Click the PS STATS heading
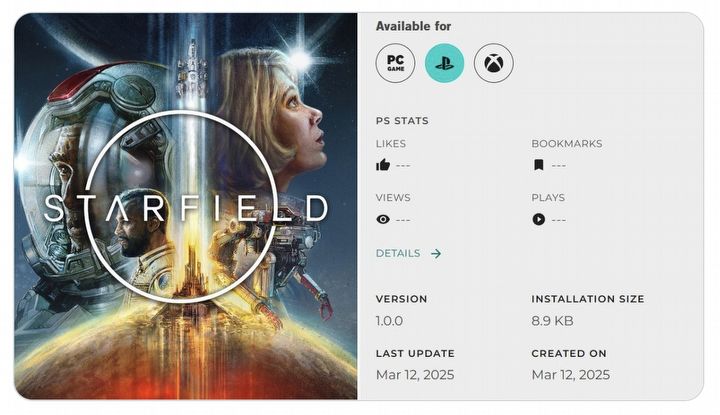 pos(402,121)
